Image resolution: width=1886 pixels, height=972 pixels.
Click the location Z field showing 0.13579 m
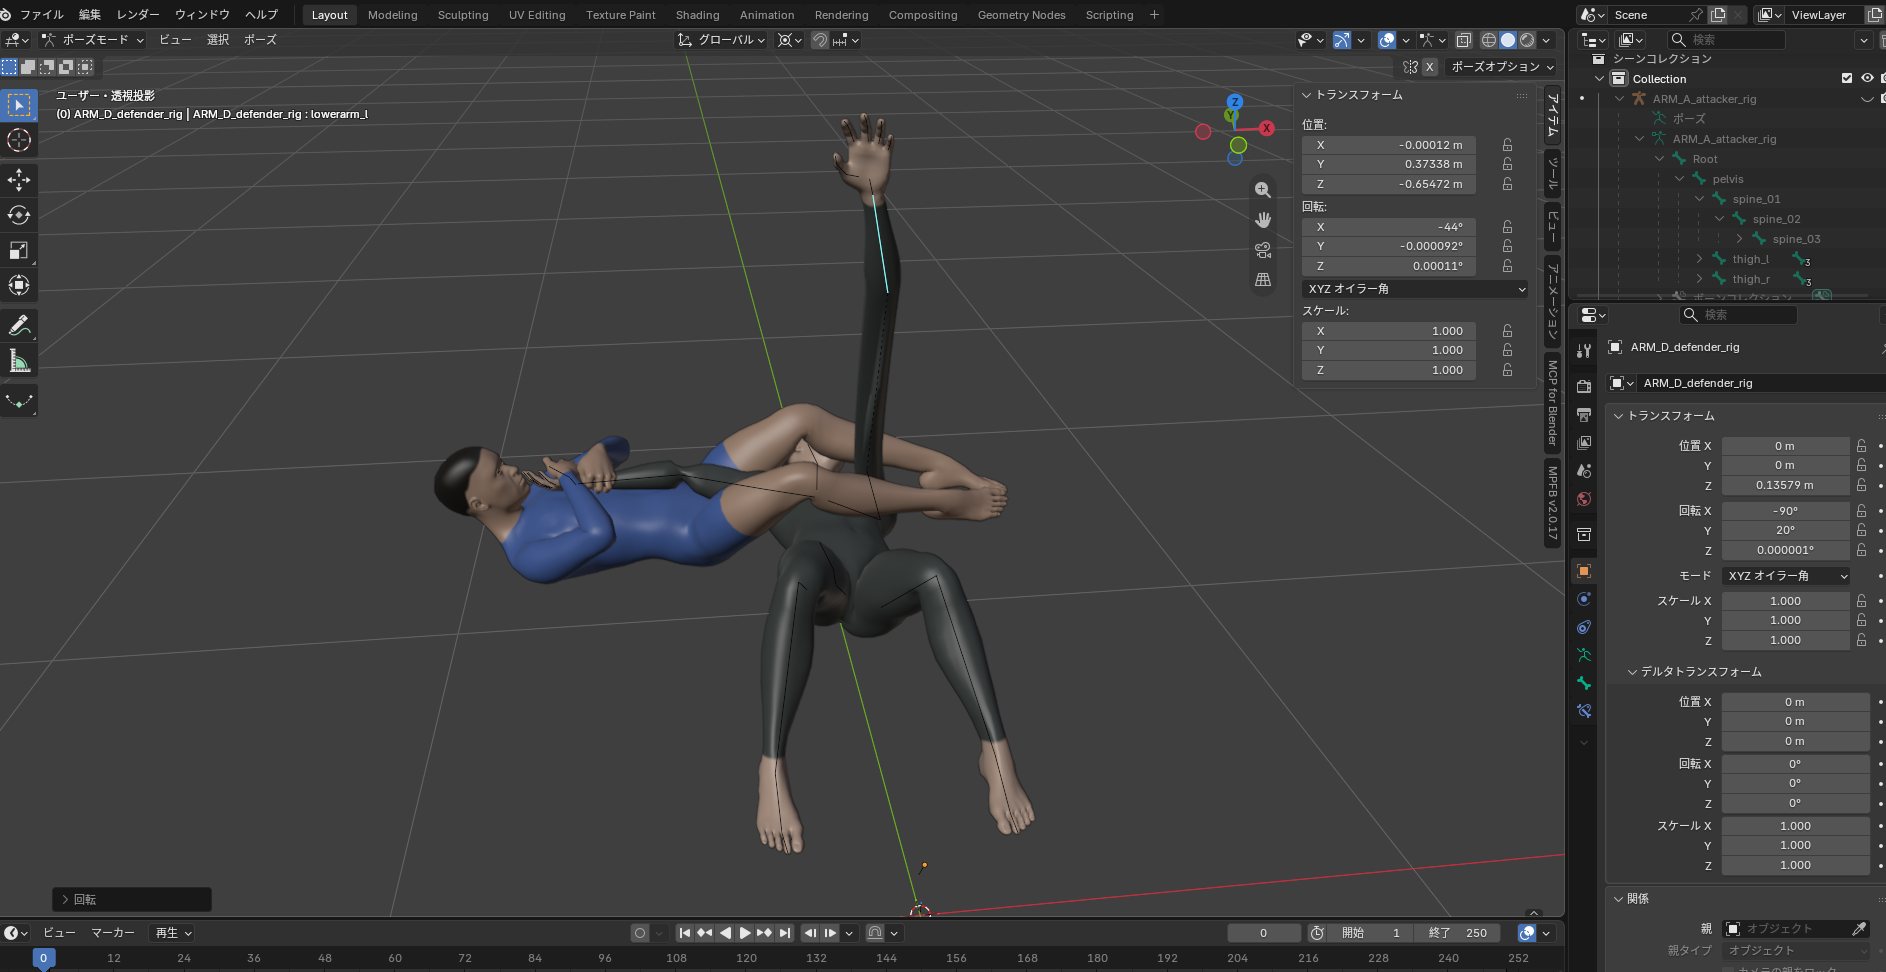pyautogui.click(x=1785, y=486)
